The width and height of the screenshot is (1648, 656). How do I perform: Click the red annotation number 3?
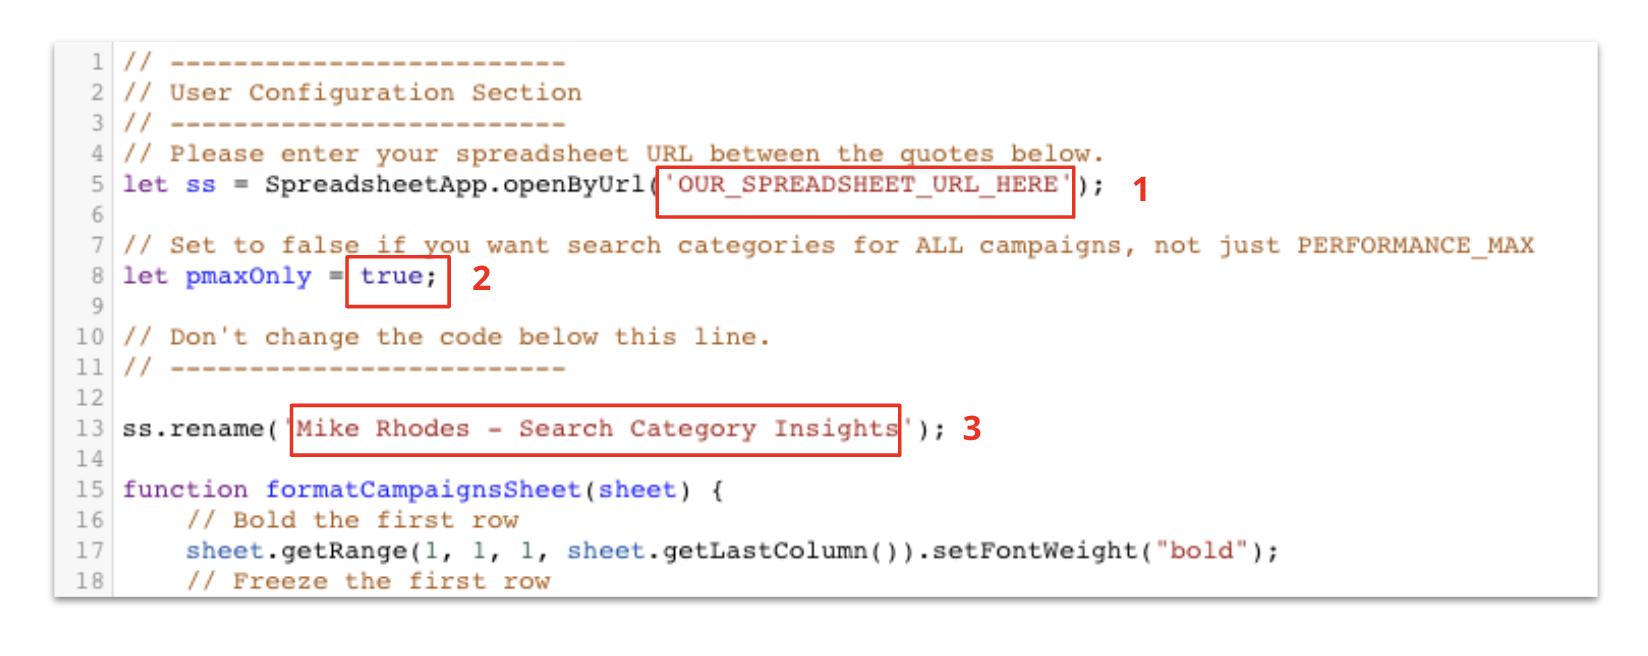(x=971, y=429)
